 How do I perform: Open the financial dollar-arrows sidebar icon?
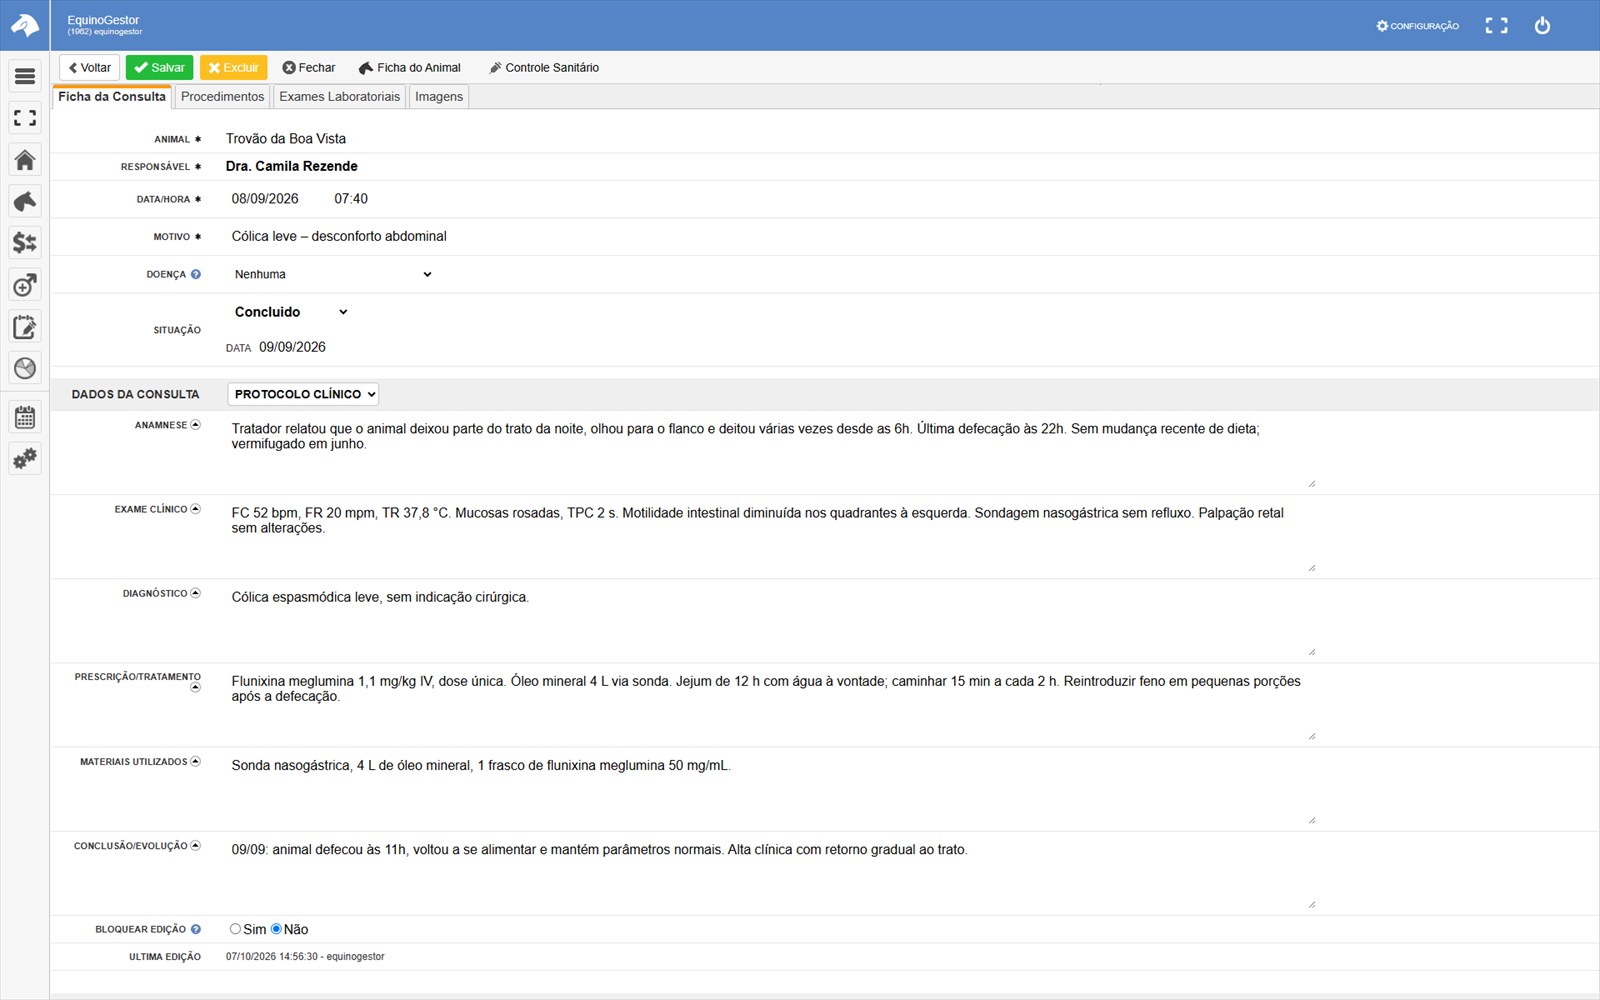coord(25,243)
